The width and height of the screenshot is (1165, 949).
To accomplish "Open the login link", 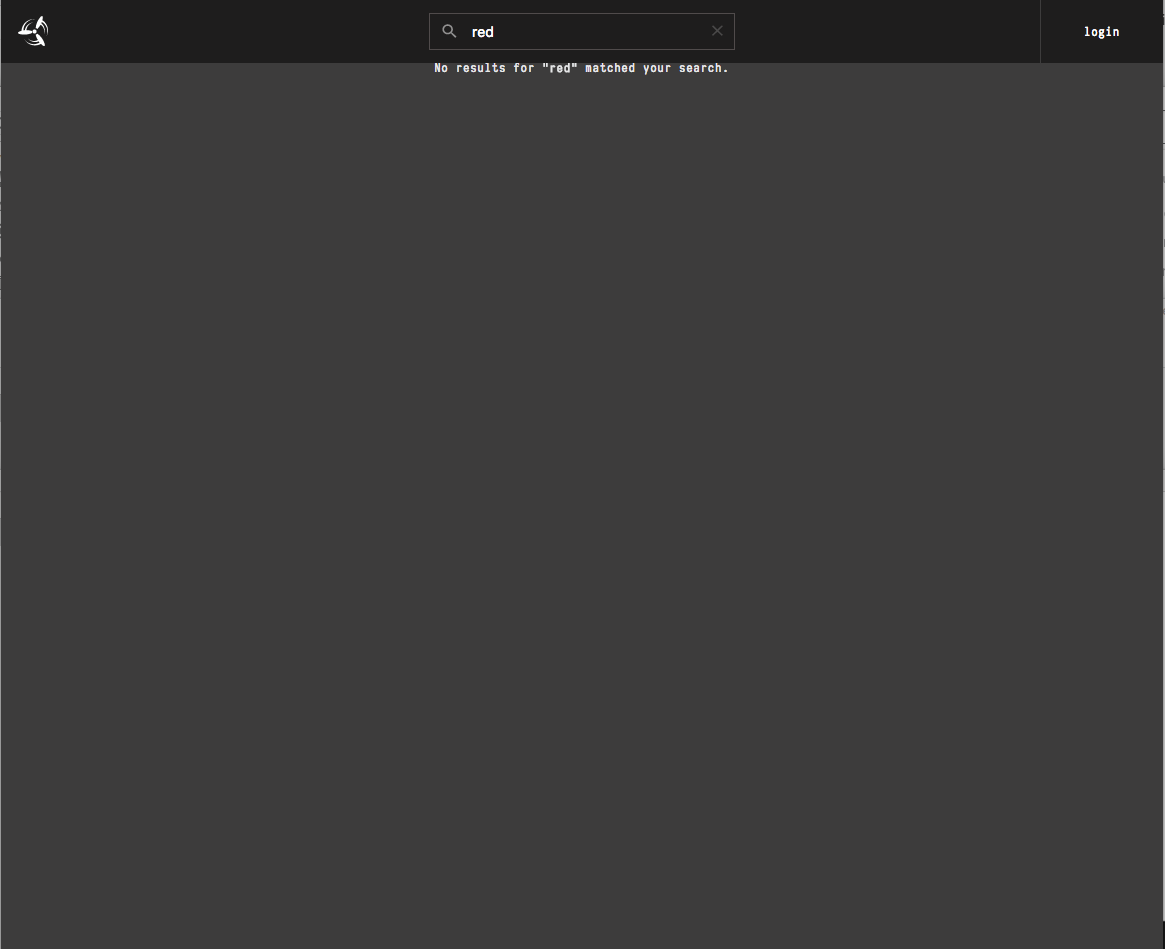I will (1102, 31).
